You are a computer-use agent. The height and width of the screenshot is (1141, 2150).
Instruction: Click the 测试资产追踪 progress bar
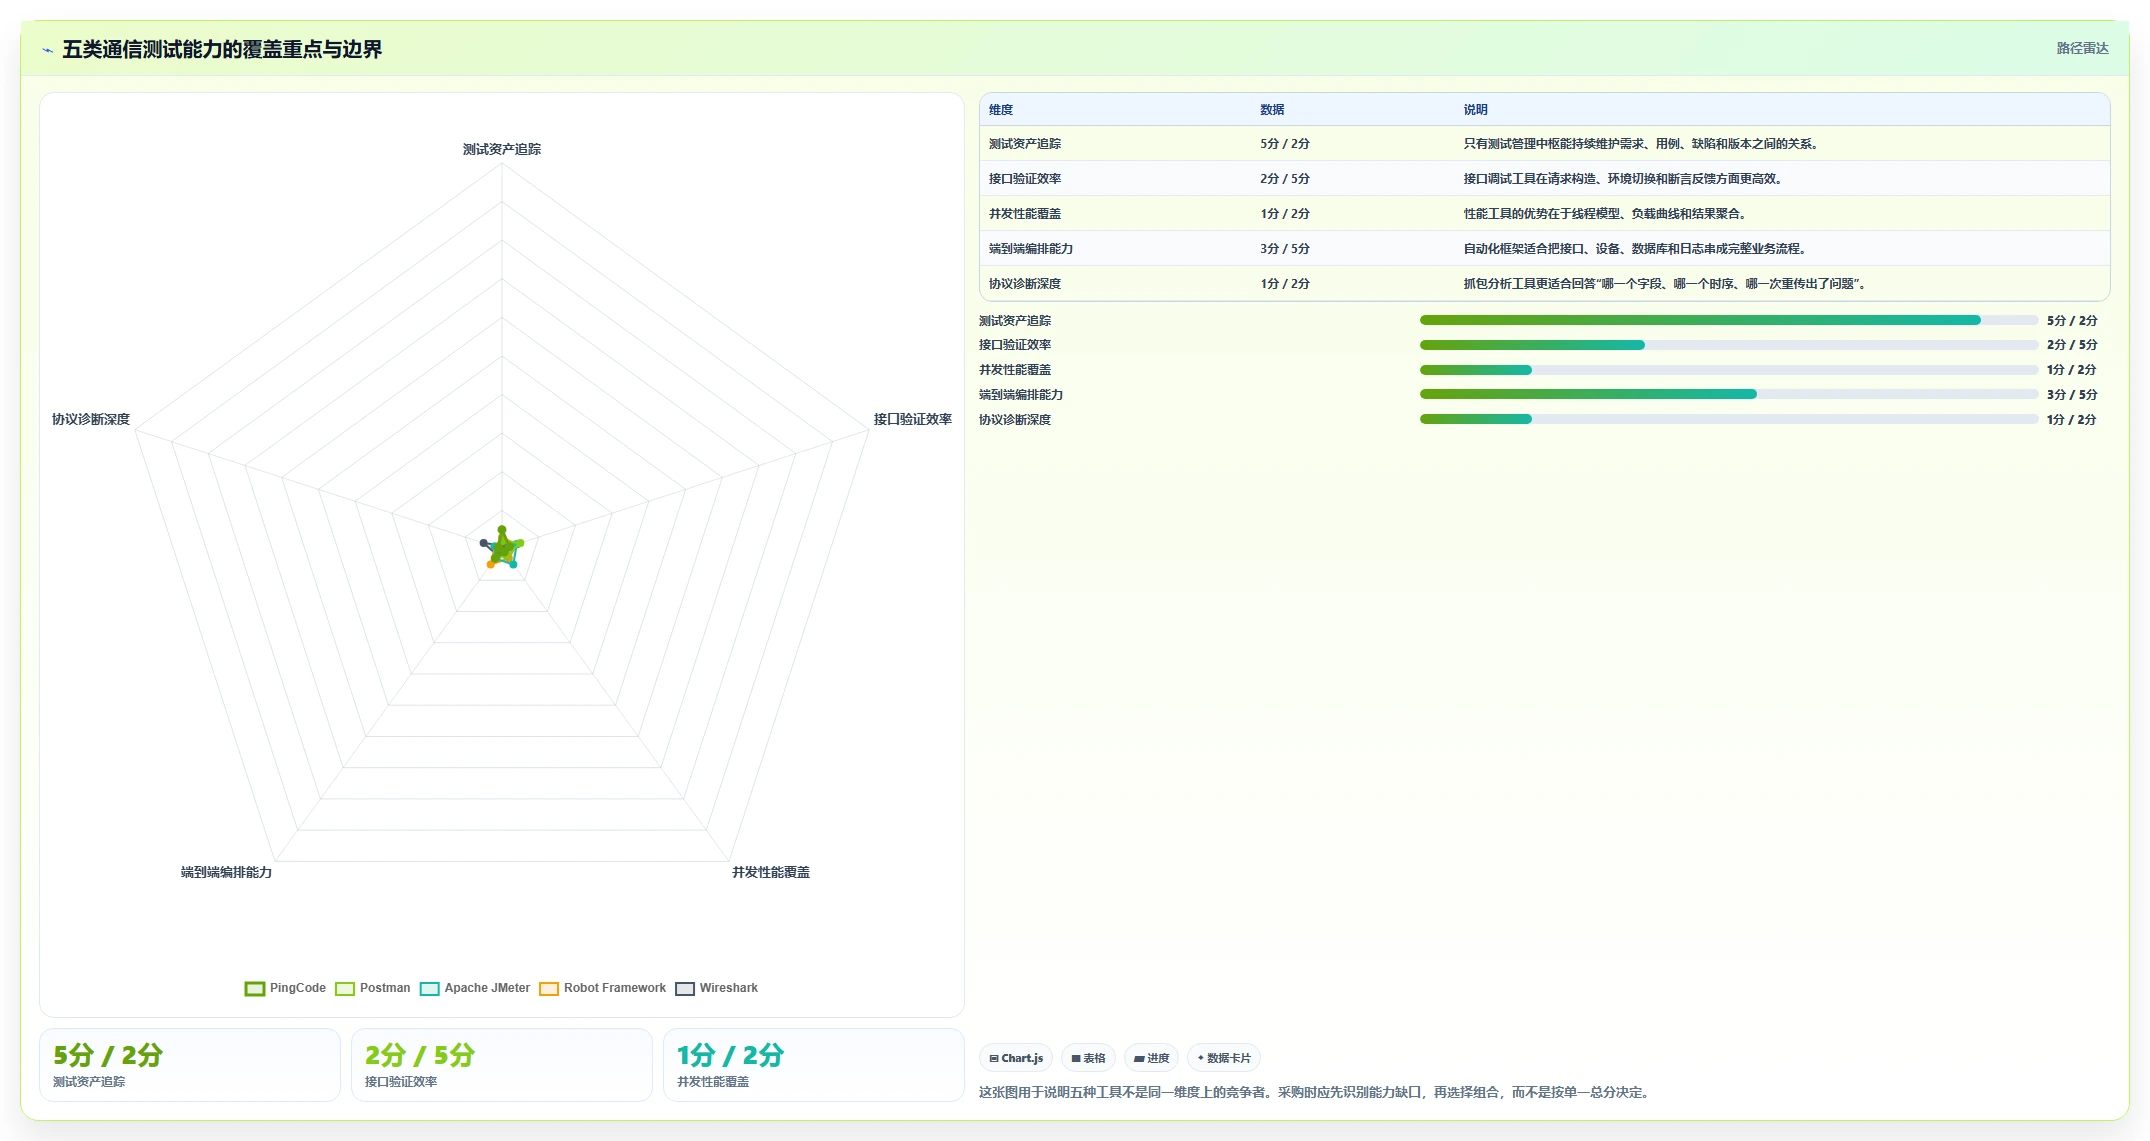pyautogui.click(x=1729, y=320)
